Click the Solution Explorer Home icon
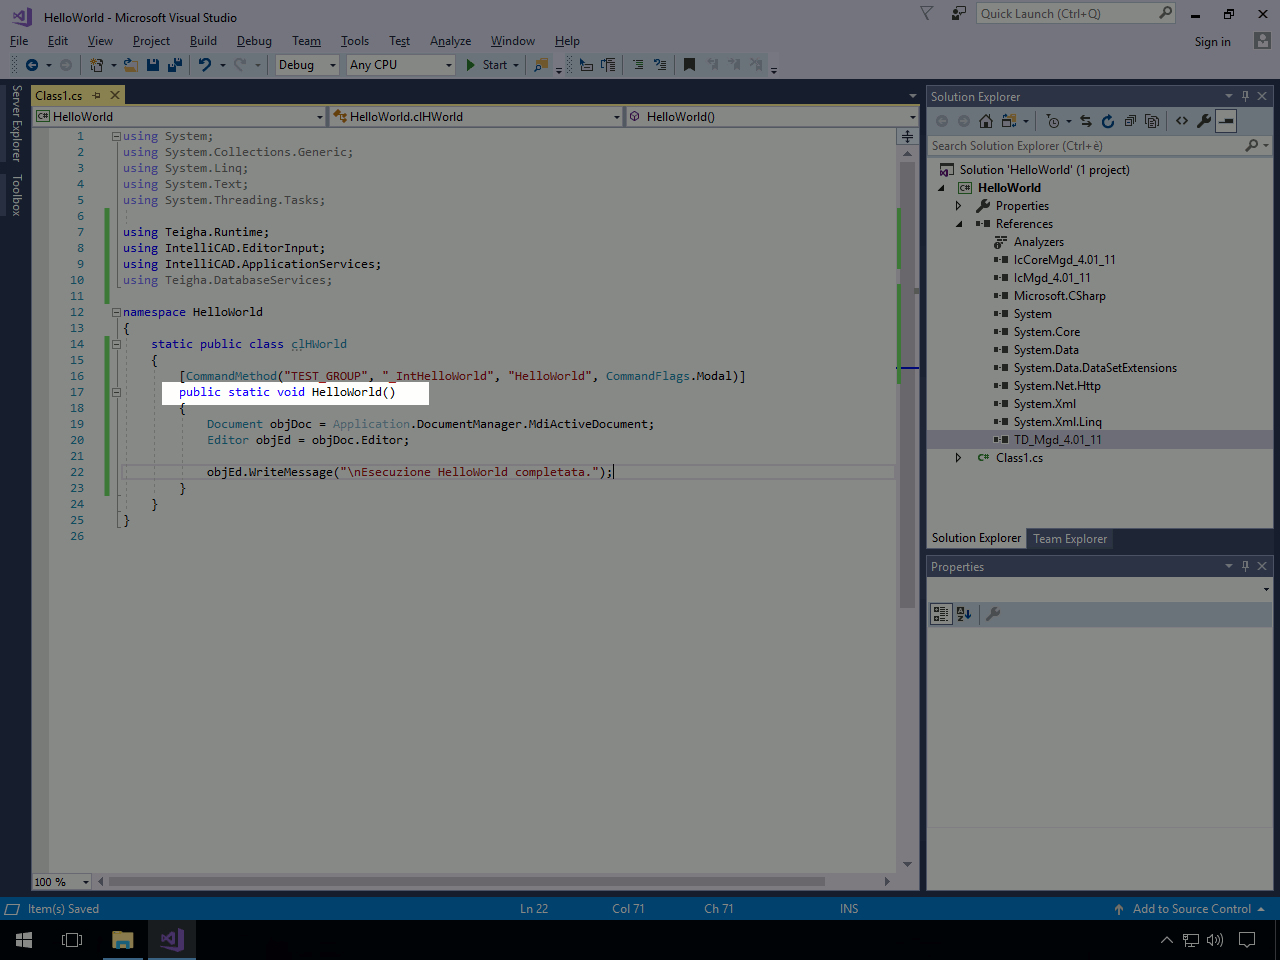Image resolution: width=1280 pixels, height=960 pixels. click(x=986, y=121)
